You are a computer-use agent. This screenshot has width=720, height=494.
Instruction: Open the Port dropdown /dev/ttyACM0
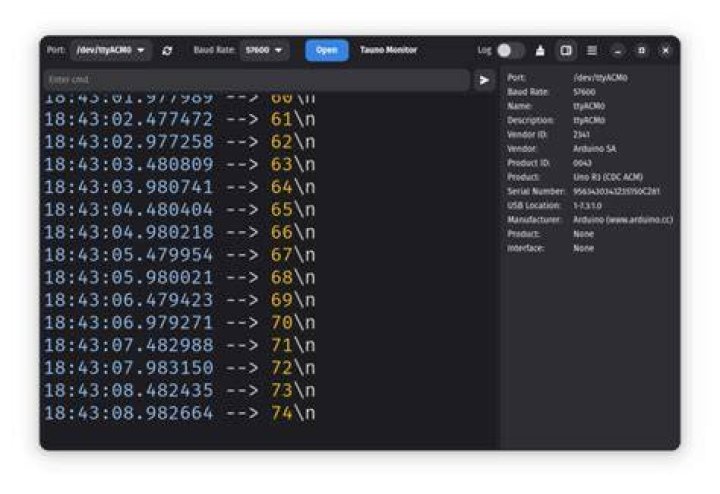point(111,50)
